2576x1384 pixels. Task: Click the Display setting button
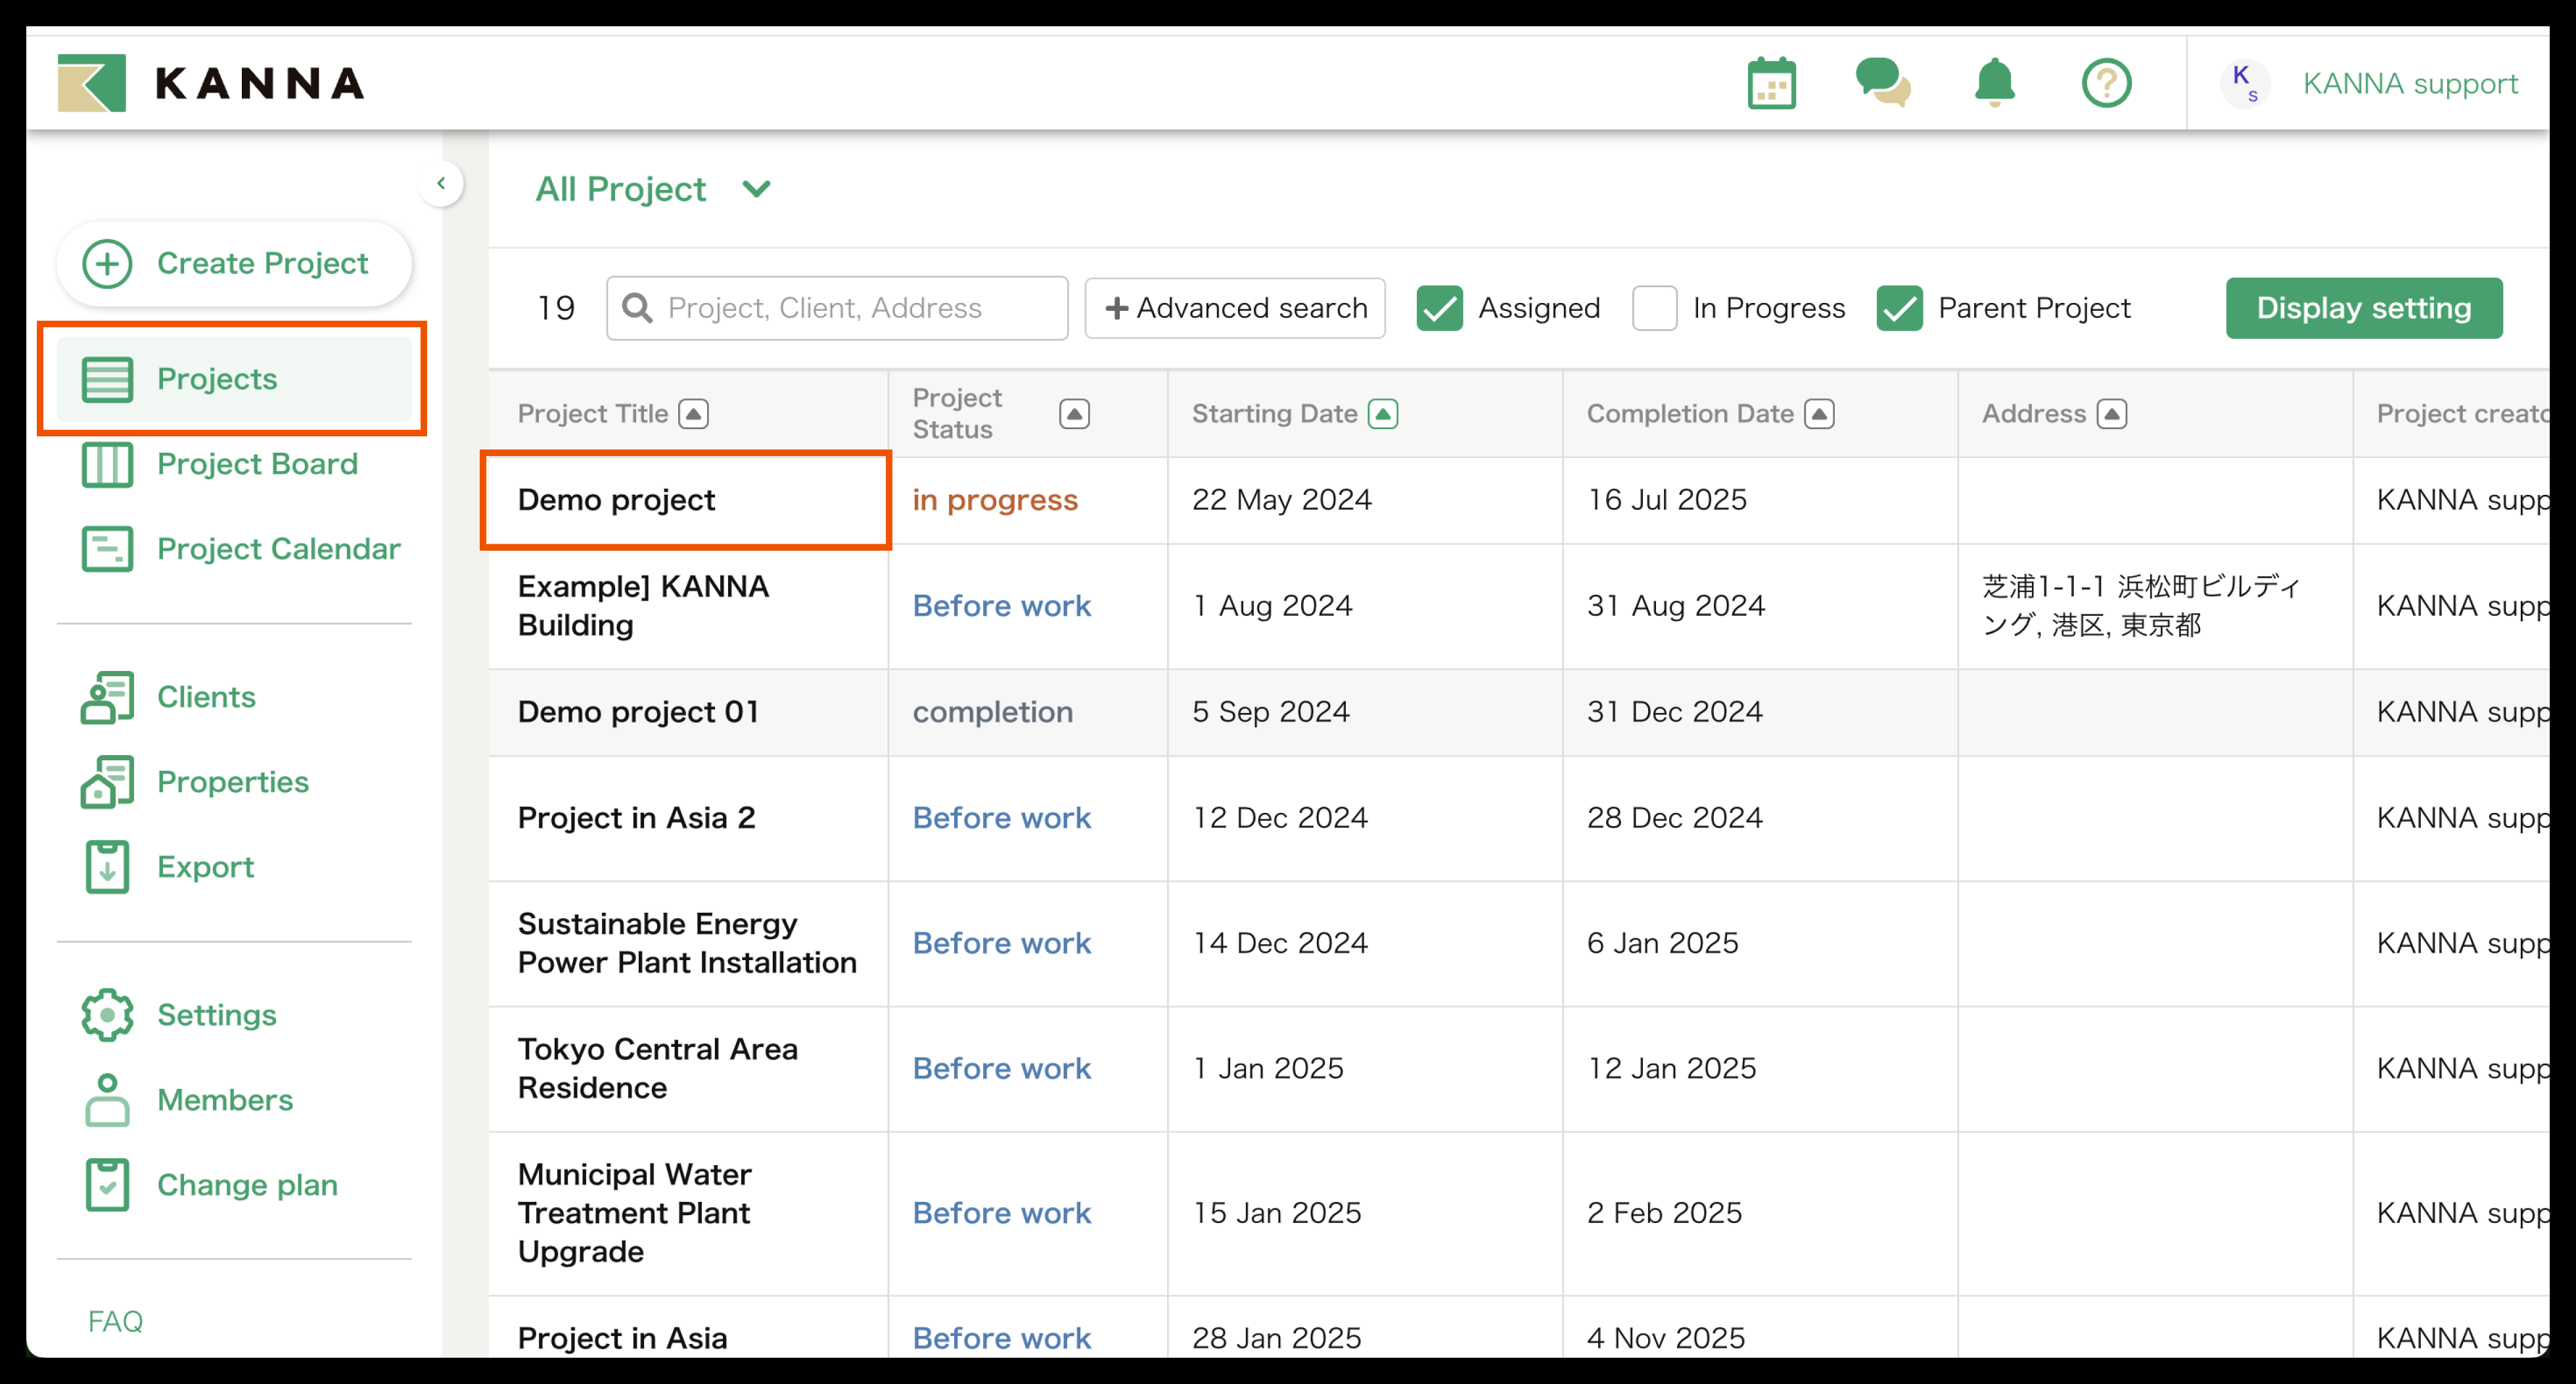point(2363,308)
